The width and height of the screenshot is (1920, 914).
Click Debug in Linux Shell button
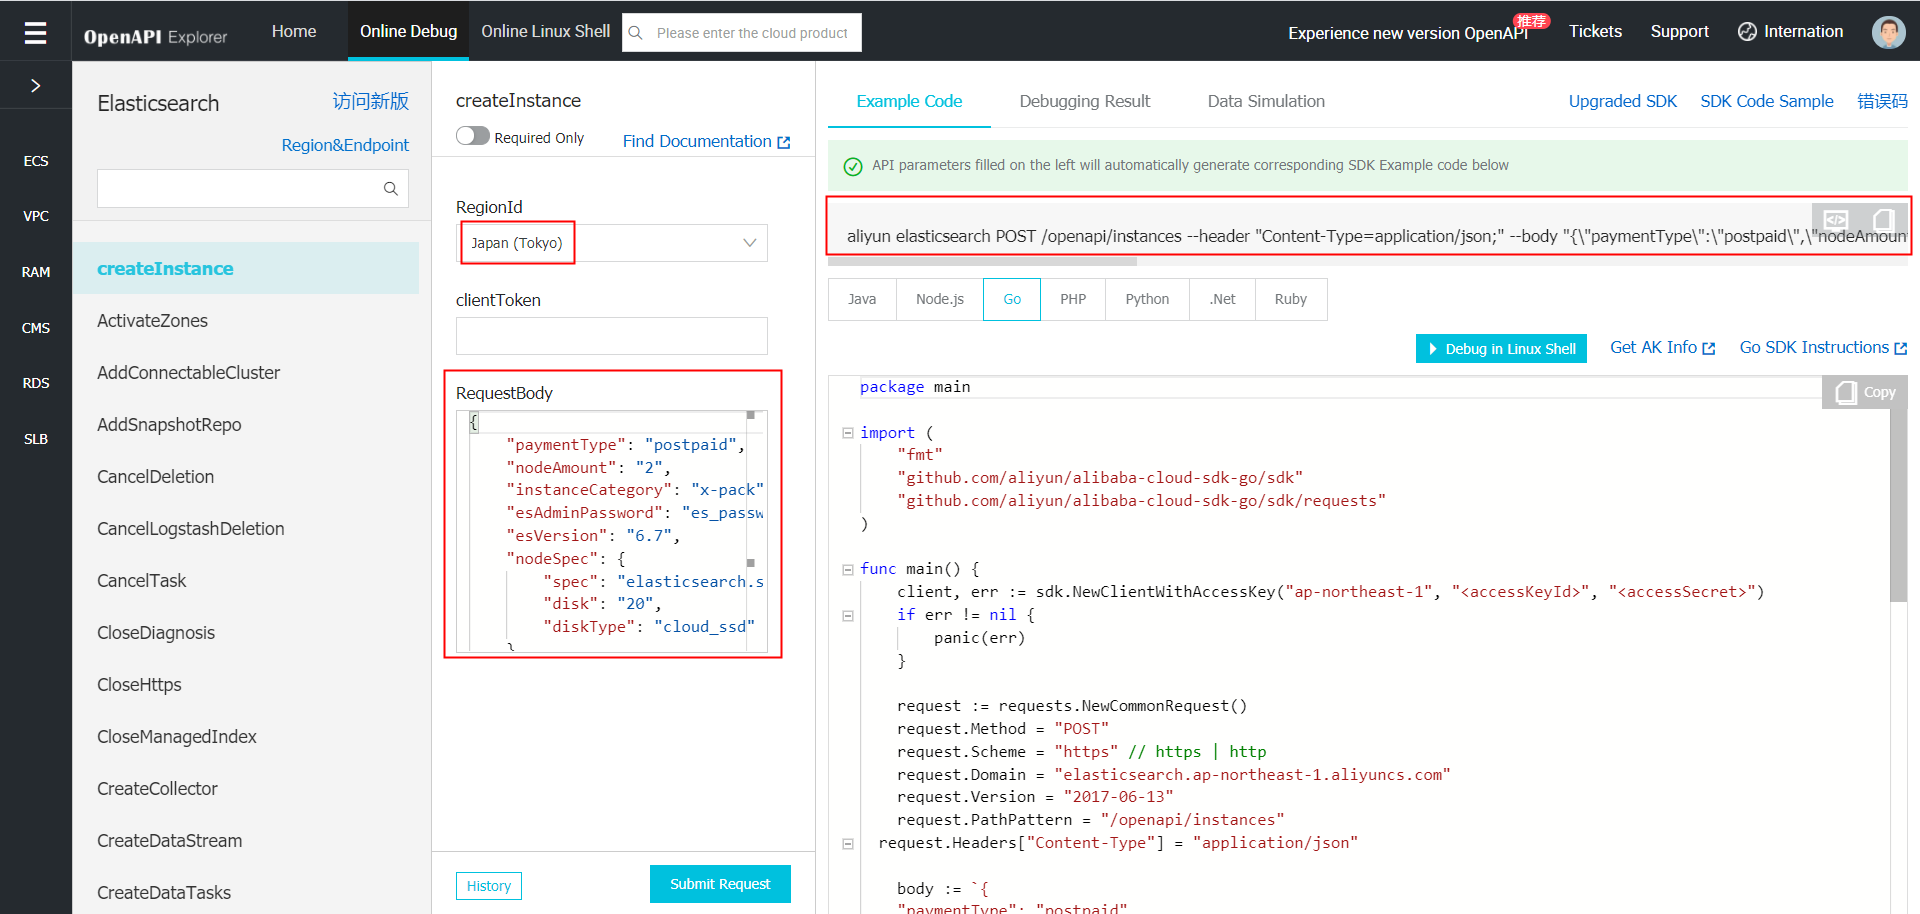(x=1501, y=348)
